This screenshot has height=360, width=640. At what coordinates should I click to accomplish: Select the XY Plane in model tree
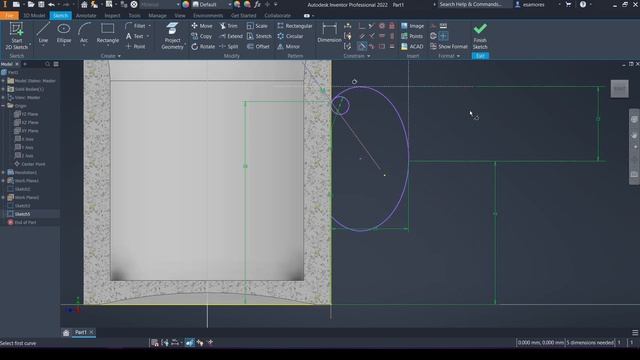coord(30,131)
